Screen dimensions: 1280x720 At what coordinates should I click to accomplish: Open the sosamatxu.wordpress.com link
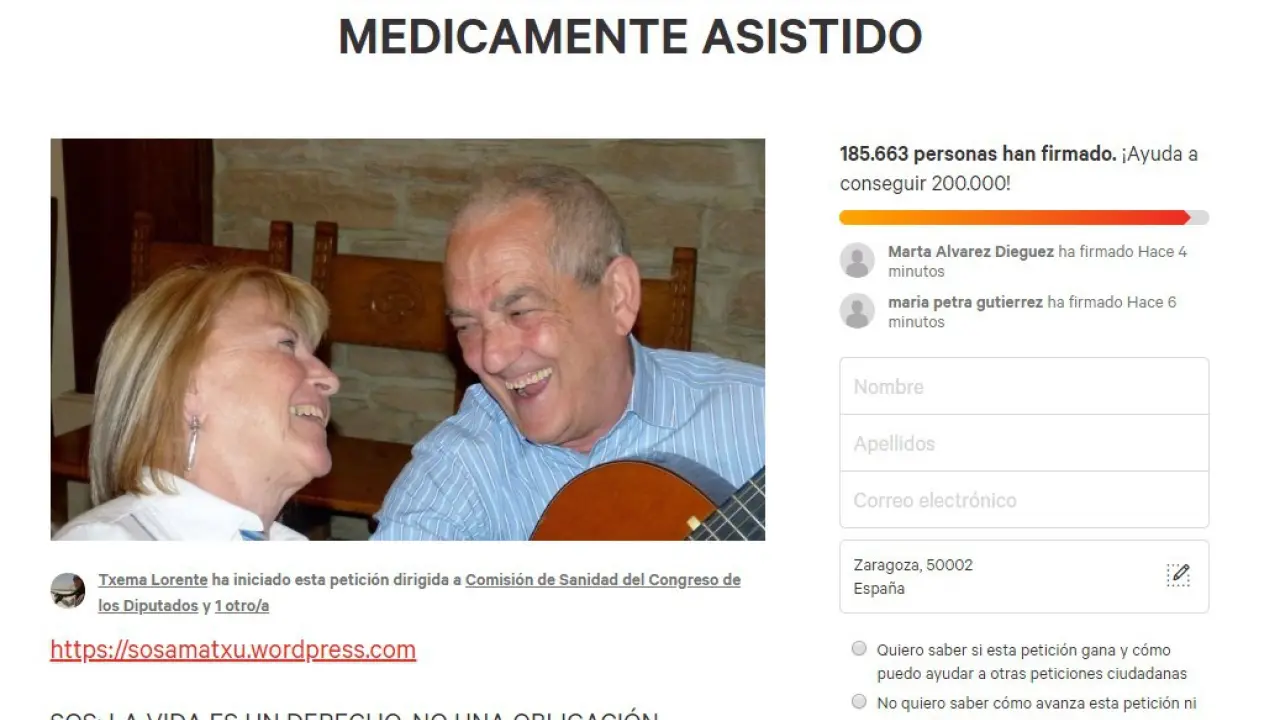(233, 650)
